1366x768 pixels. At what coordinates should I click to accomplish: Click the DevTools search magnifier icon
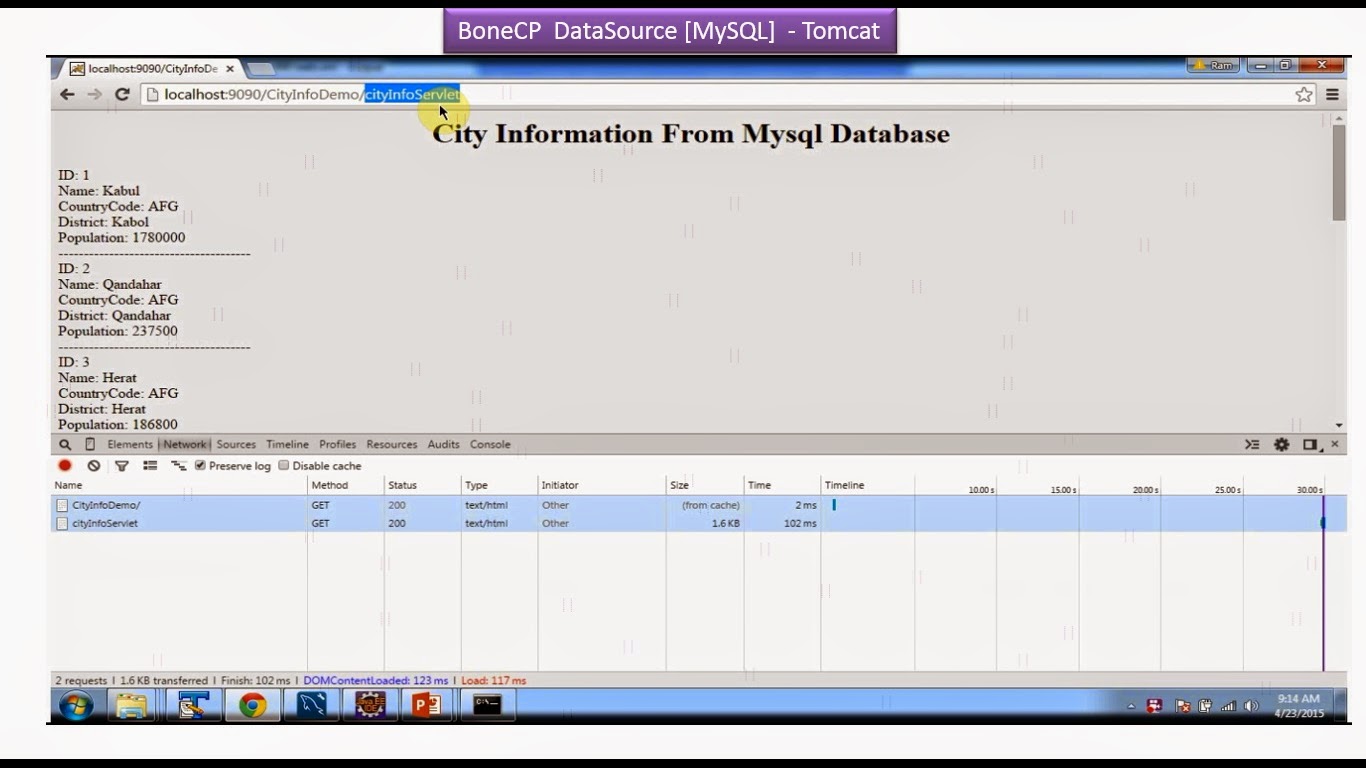tap(65, 445)
